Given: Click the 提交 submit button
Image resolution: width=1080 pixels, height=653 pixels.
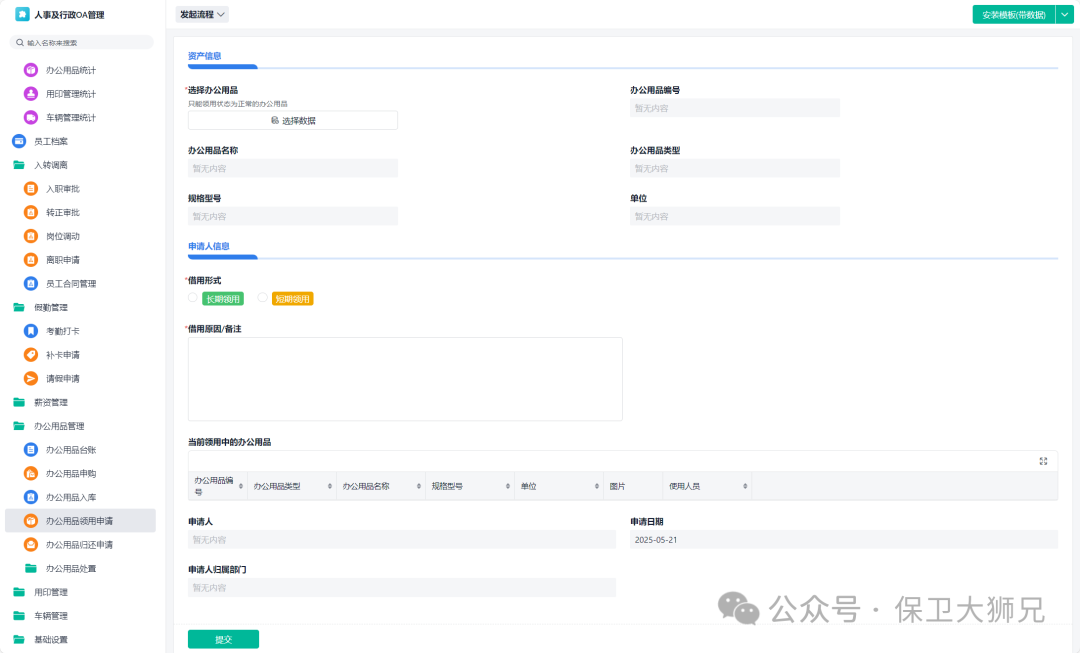Looking at the screenshot, I should pos(223,639).
